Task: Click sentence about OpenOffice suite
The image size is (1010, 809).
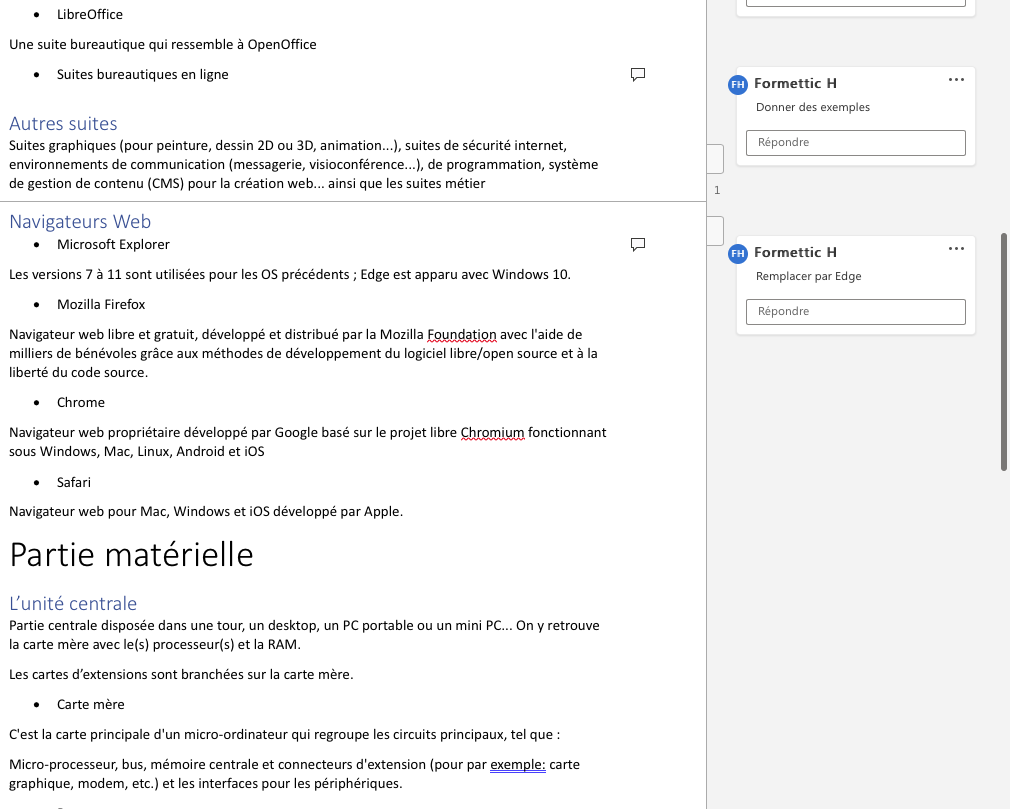Action: (162, 44)
